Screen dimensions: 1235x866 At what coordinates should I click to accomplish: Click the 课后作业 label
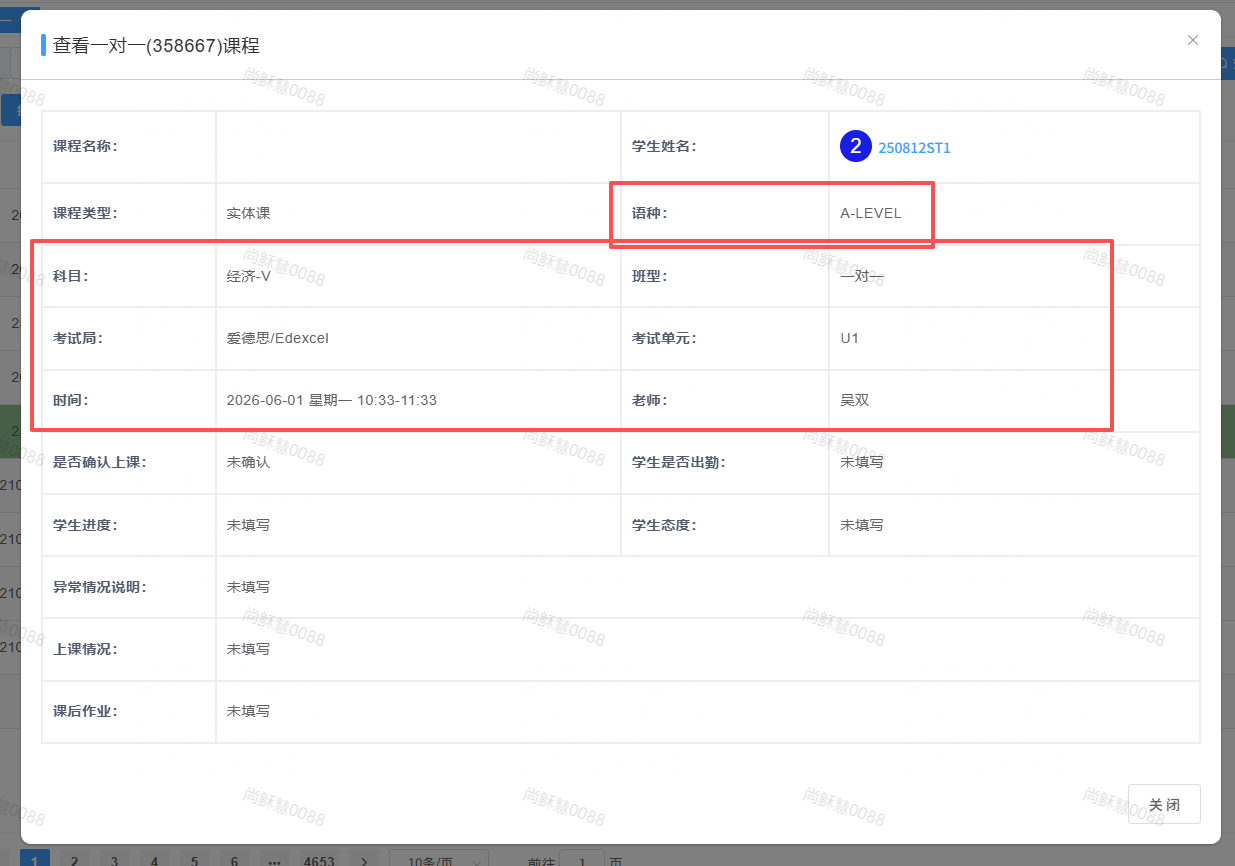coord(85,711)
